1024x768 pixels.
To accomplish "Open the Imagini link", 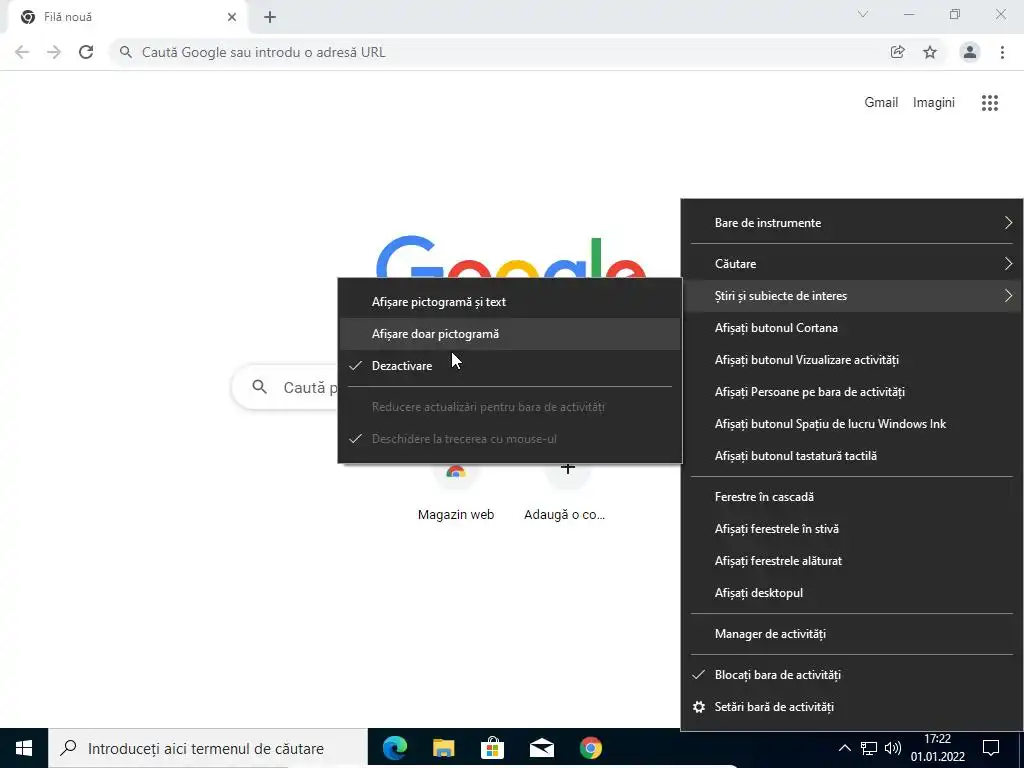I will (x=934, y=103).
